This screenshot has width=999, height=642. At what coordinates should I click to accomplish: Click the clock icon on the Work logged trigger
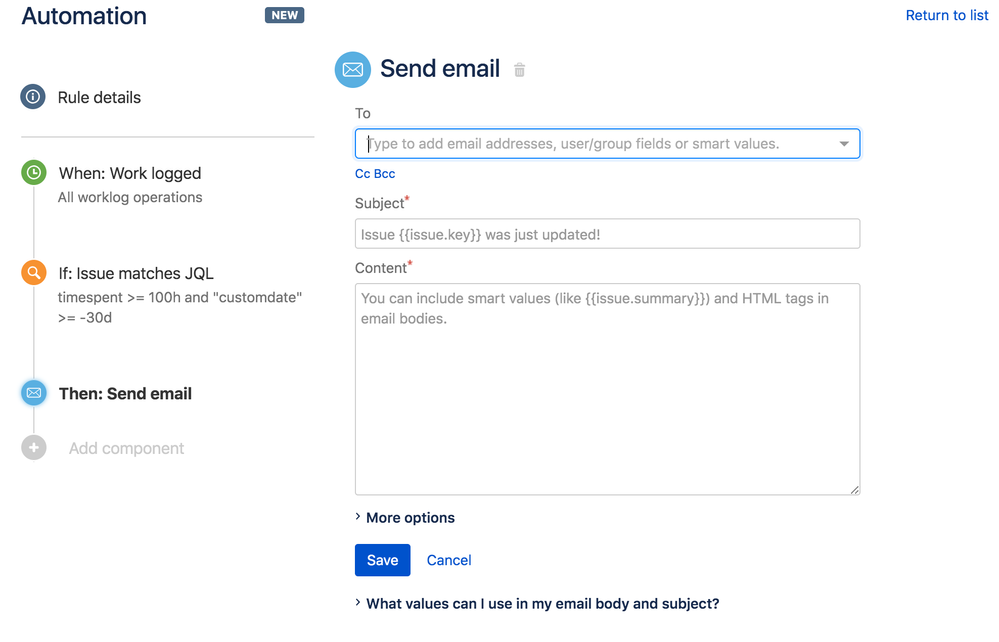click(33, 172)
